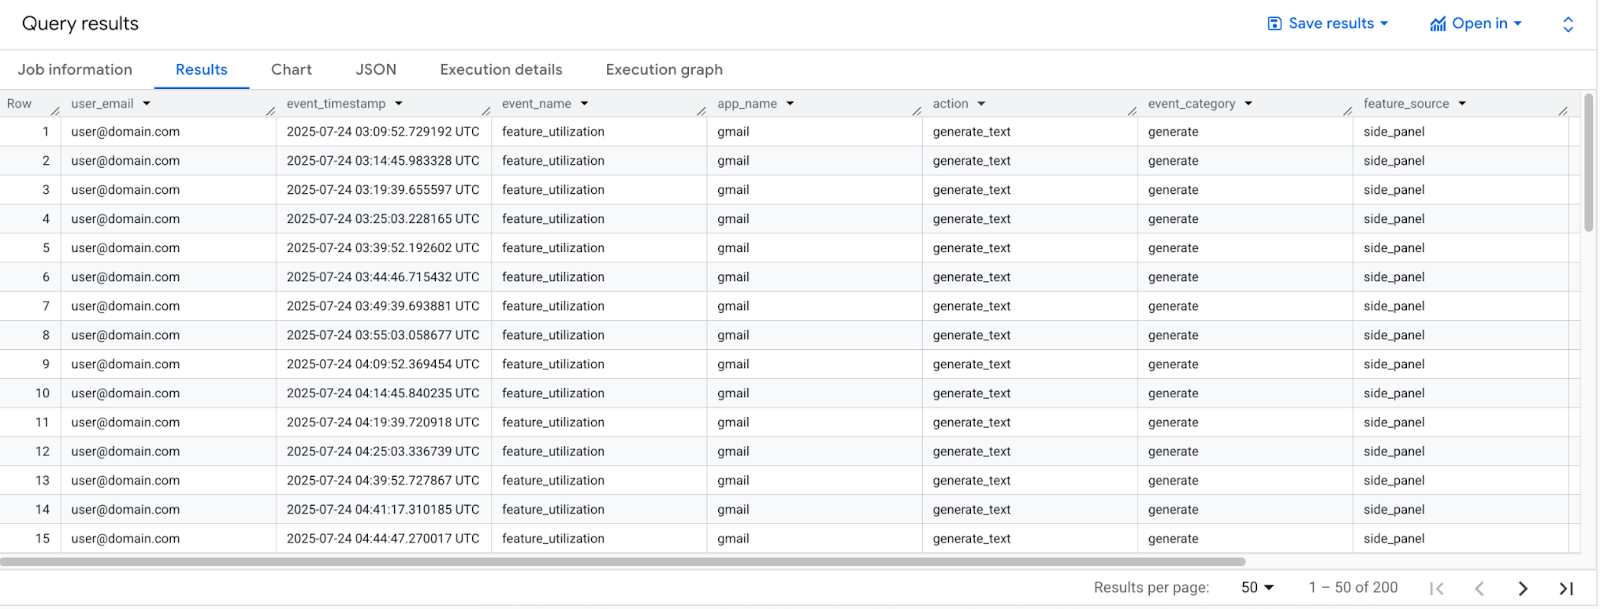Click the Open in chart icon
This screenshot has height=609, width=1600.
[1438, 24]
